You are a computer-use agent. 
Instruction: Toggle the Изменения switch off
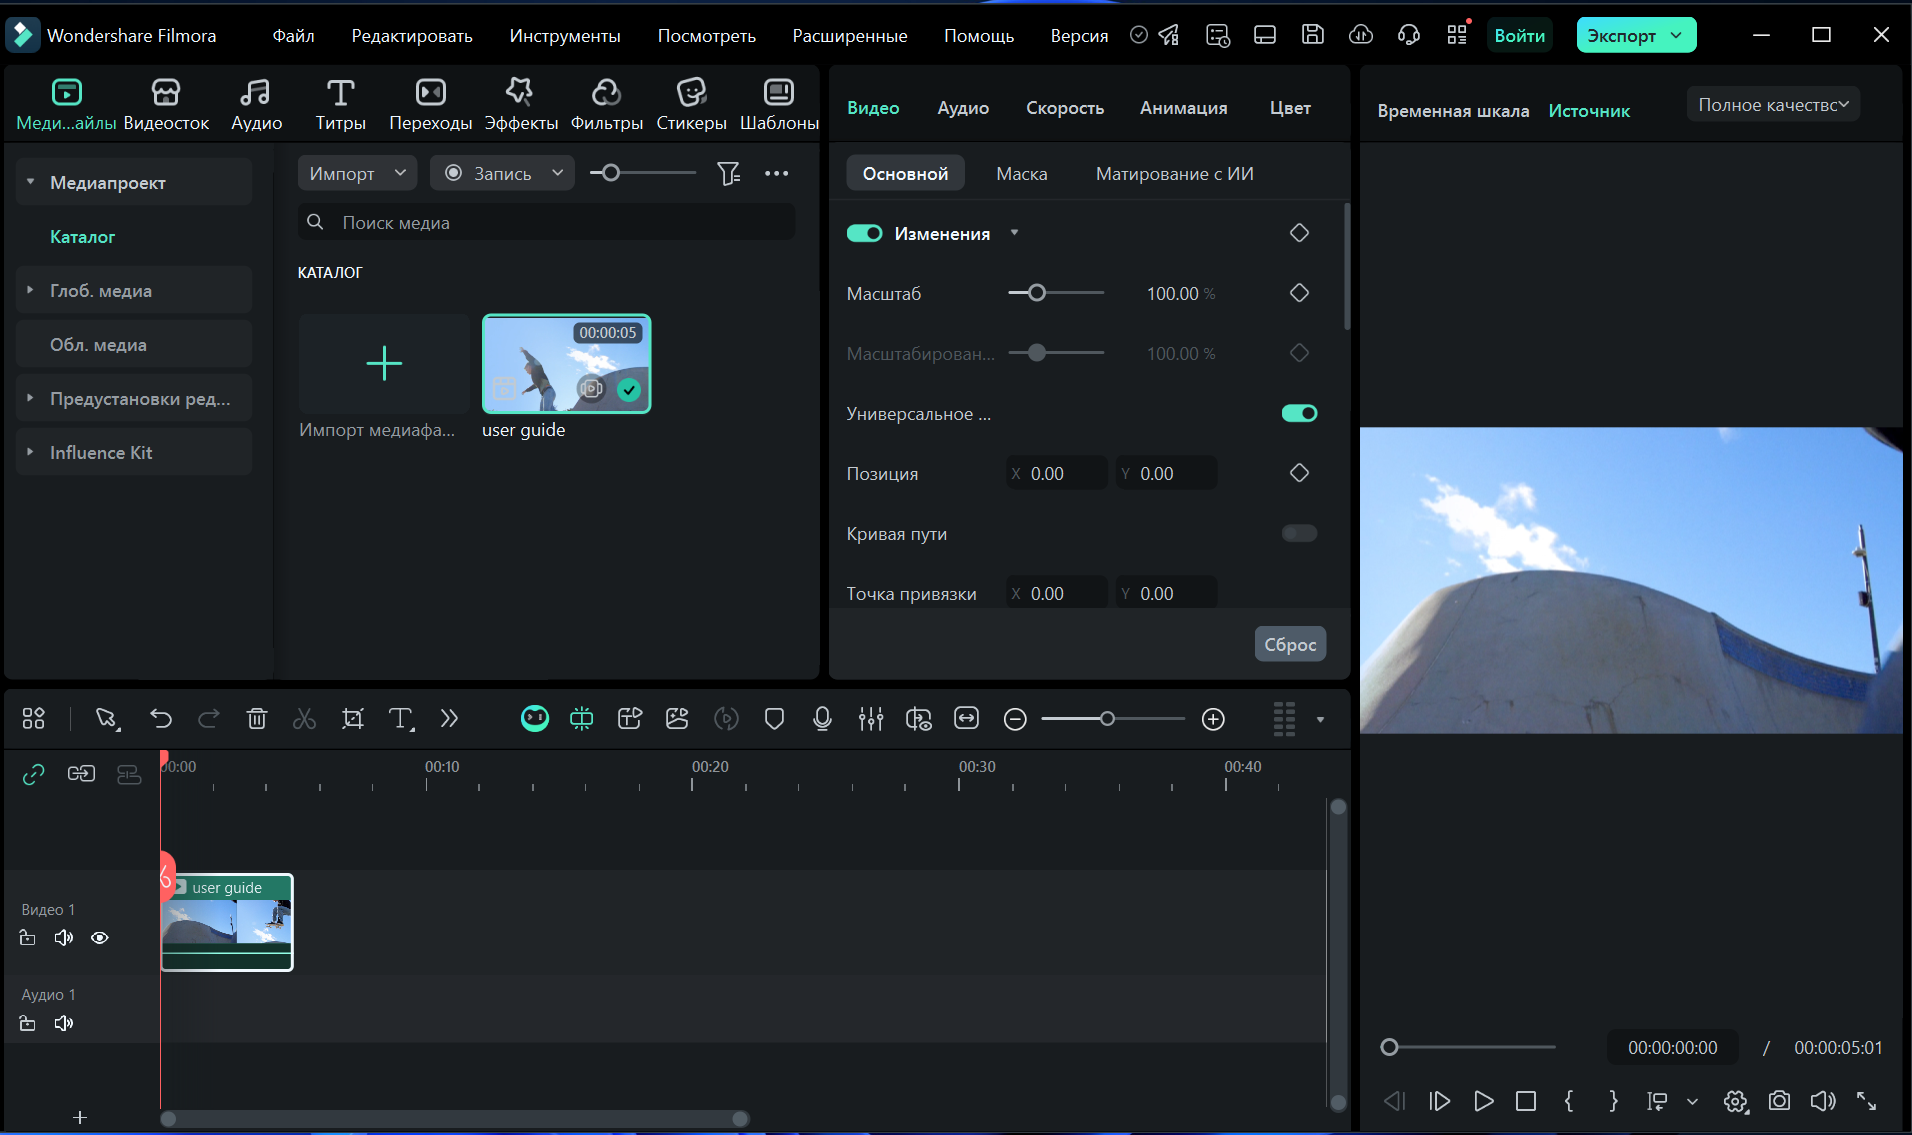click(x=864, y=233)
